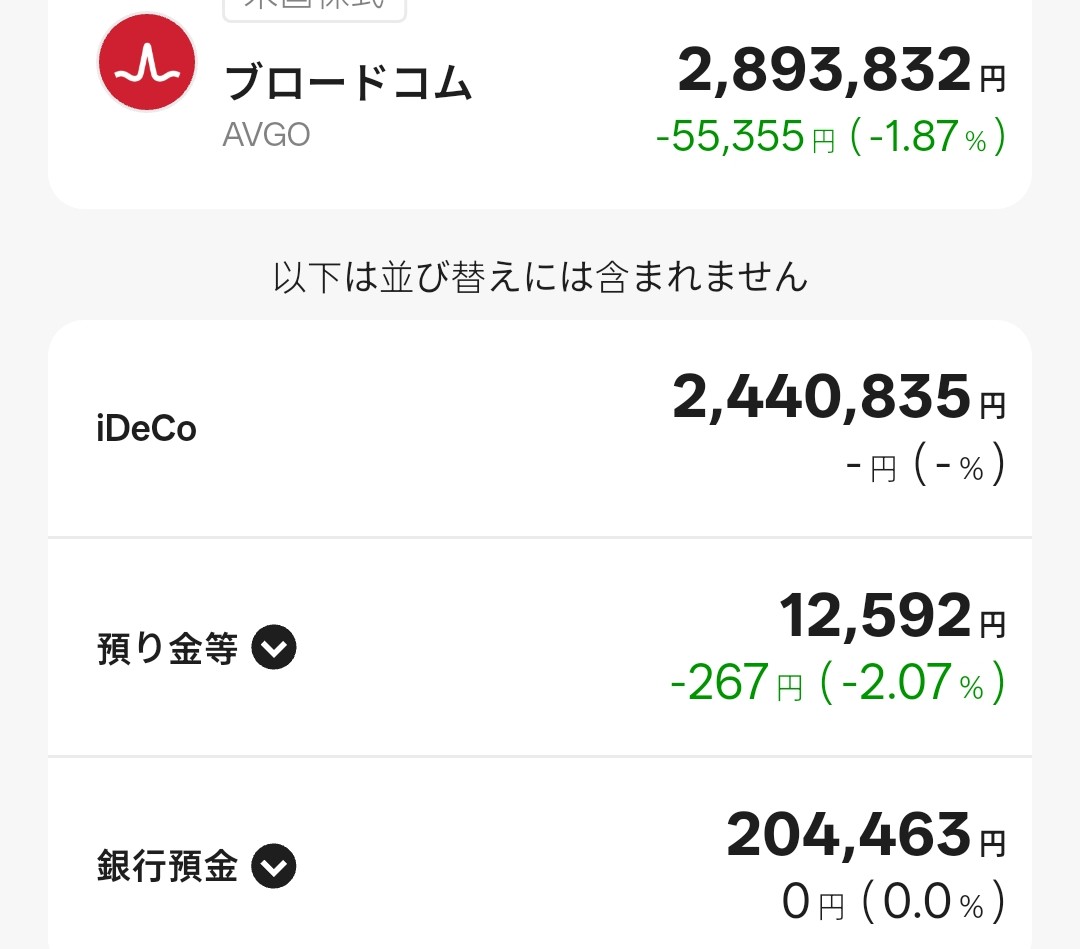Viewport: 1080px width, 949px height.
Task: Tap the 銀行預金 label text
Action: (167, 866)
